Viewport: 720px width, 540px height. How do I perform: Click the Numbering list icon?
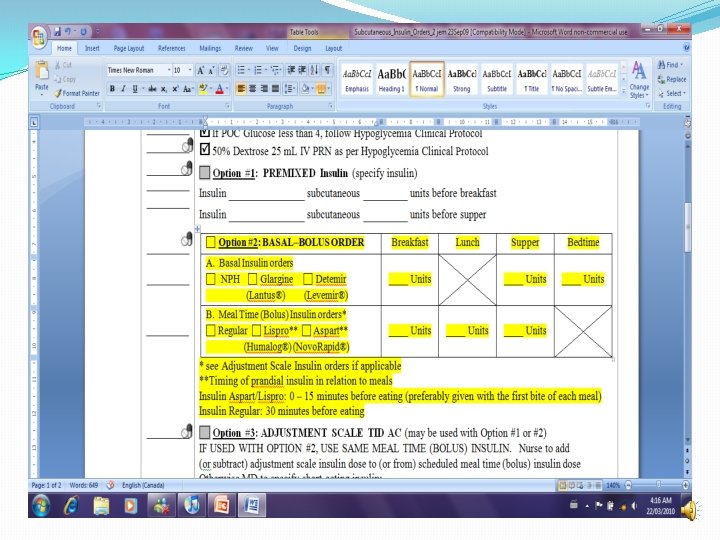pos(258,70)
